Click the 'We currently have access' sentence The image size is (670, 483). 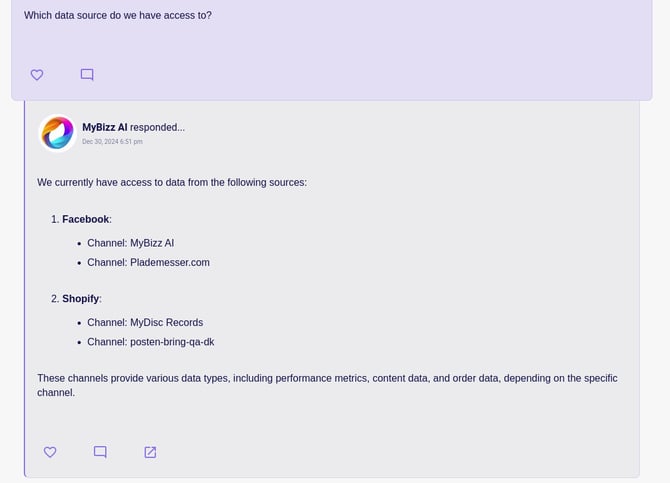(172, 183)
